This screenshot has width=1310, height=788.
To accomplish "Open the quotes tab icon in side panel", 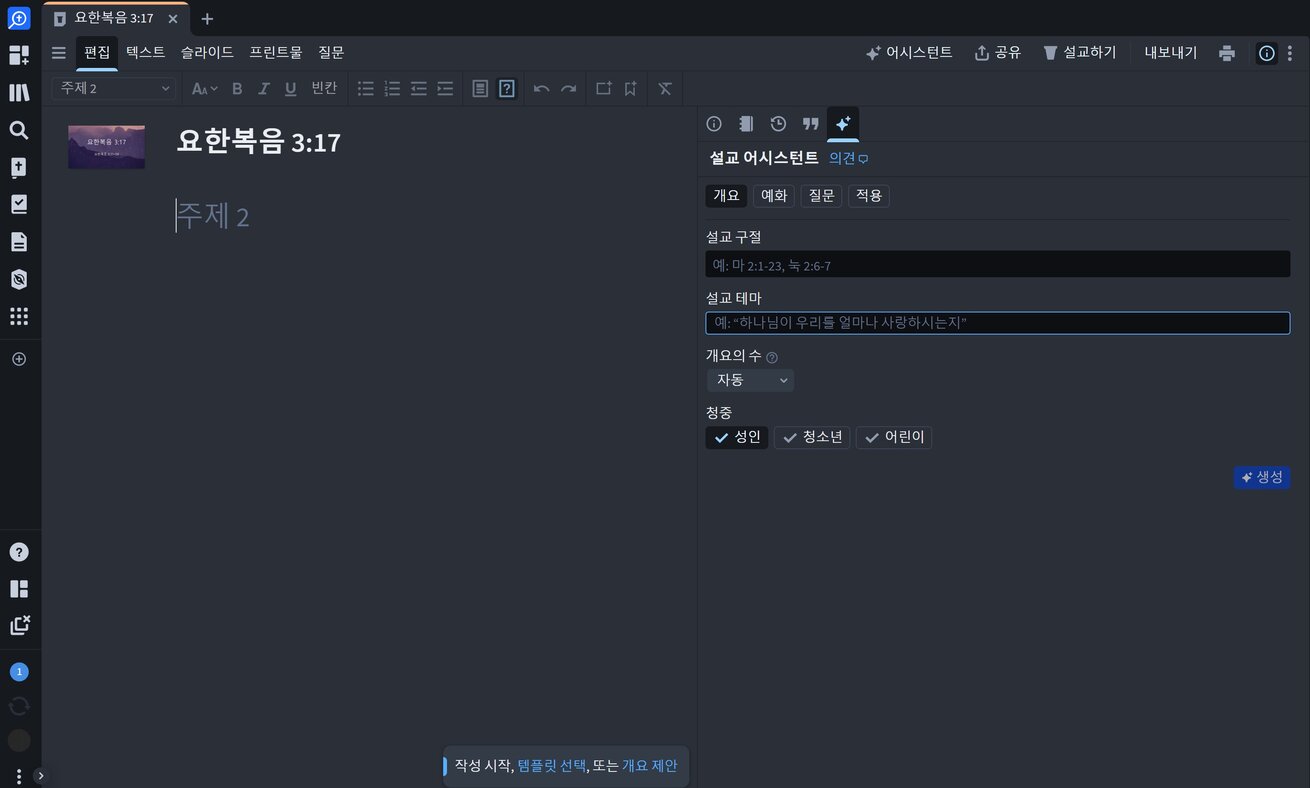I will point(810,124).
